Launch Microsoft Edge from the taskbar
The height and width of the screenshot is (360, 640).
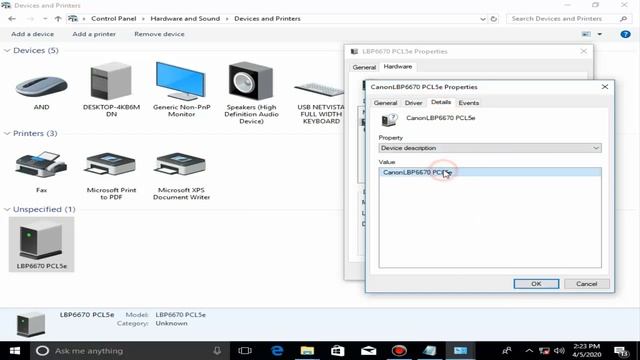pyautogui.click(x=277, y=351)
